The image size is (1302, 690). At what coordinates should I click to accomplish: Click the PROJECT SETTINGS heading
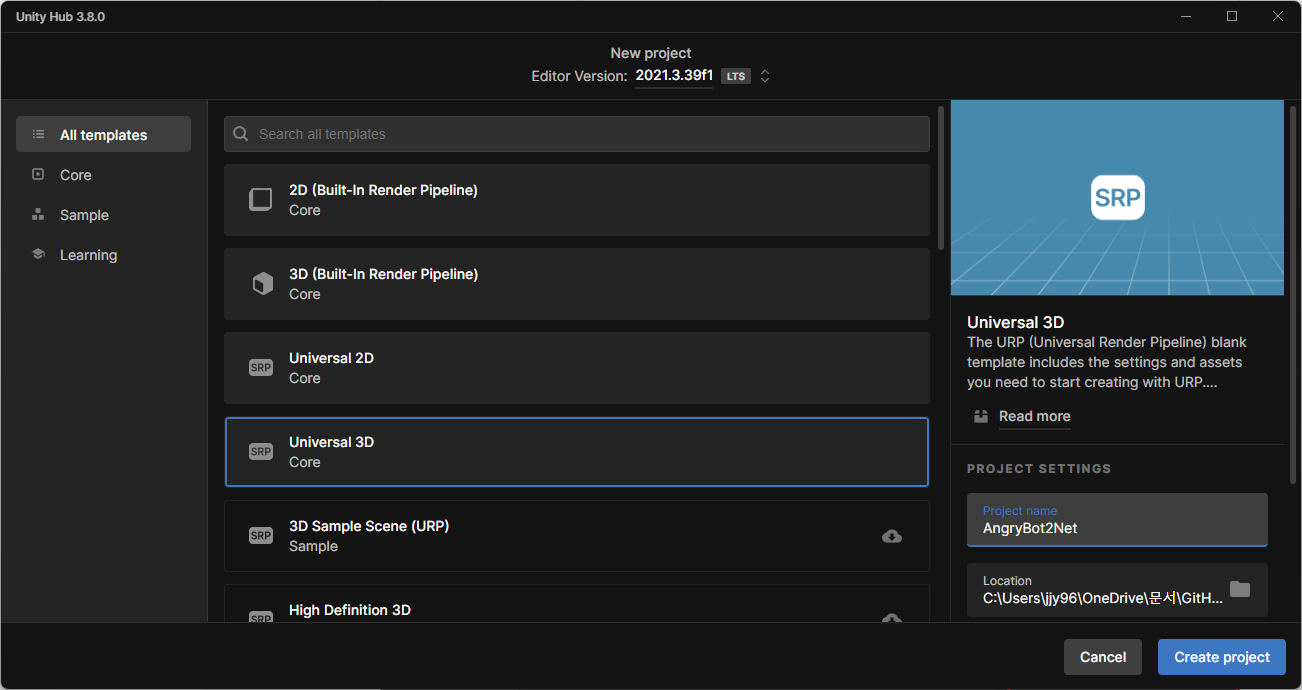[x=1039, y=468]
